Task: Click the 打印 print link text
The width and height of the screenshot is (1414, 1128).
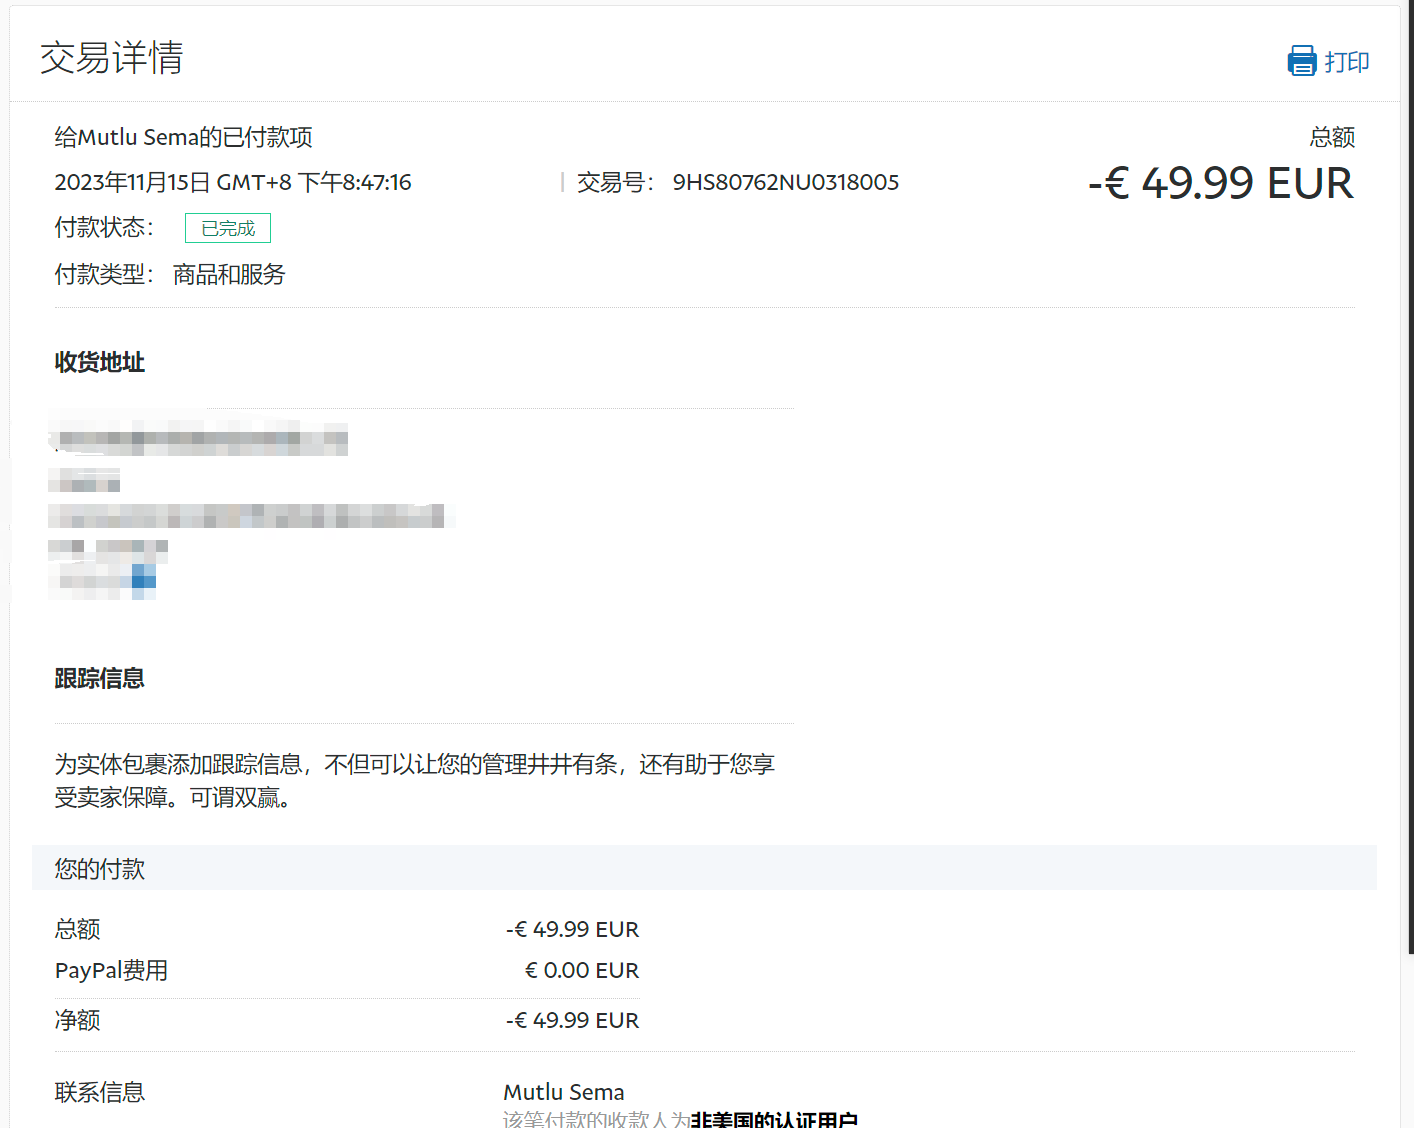Action: [x=1346, y=62]
